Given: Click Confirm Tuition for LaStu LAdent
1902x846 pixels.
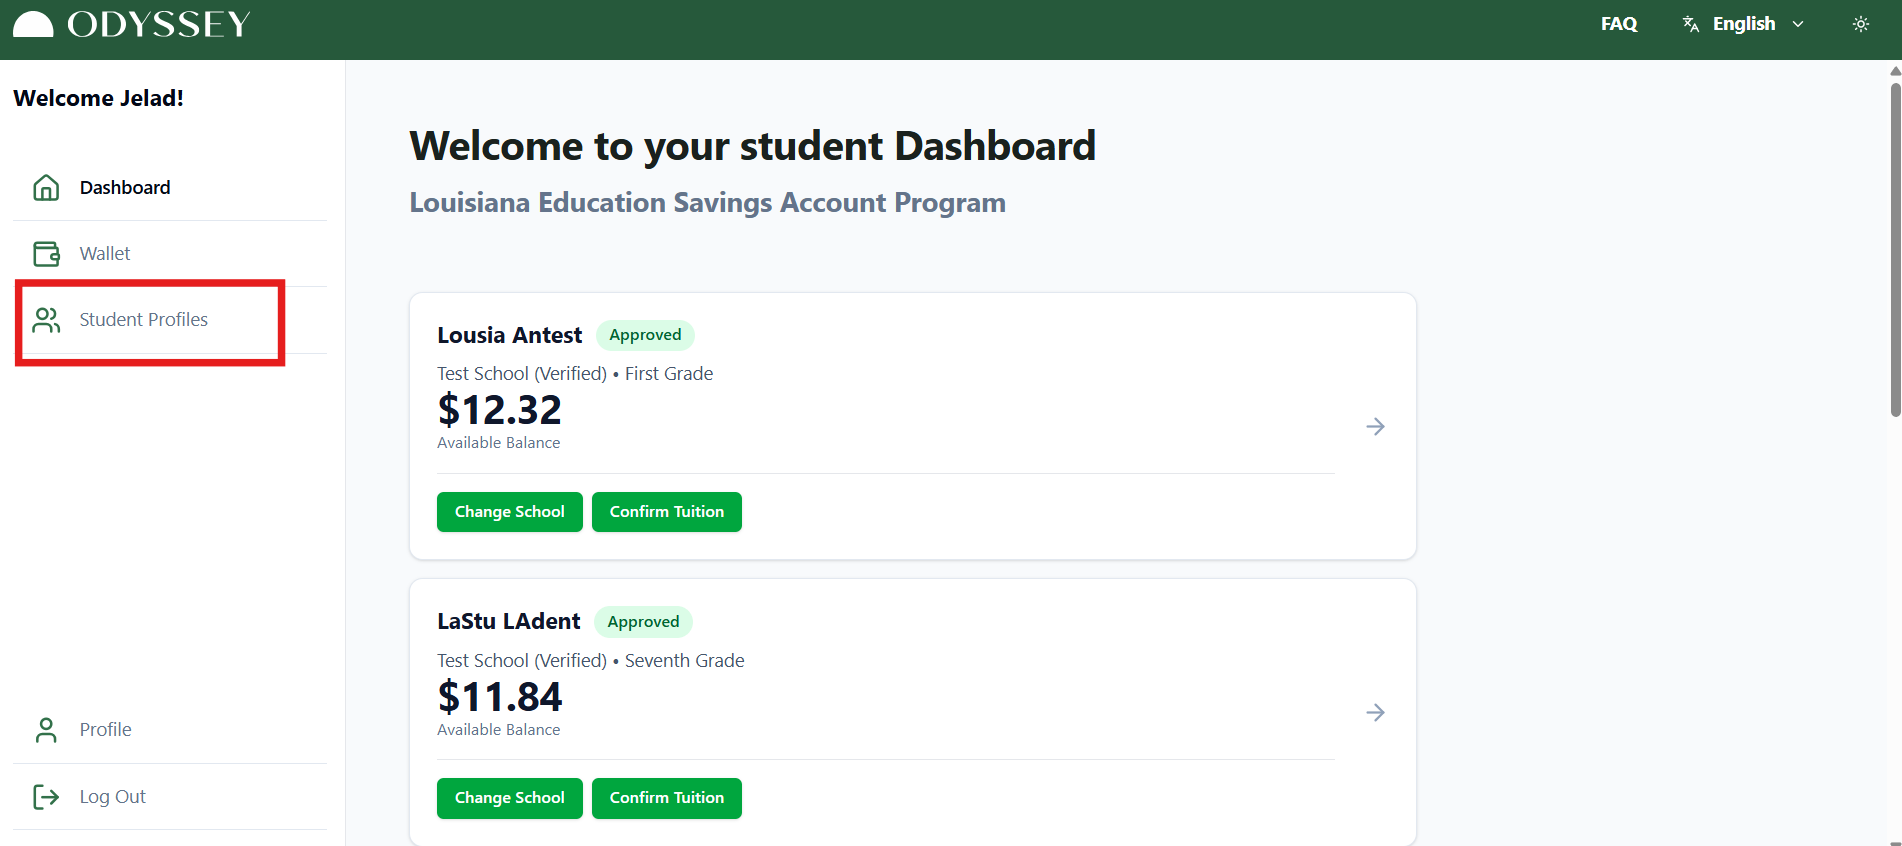Looking at the screenshot, I should (x=666, y=798).
